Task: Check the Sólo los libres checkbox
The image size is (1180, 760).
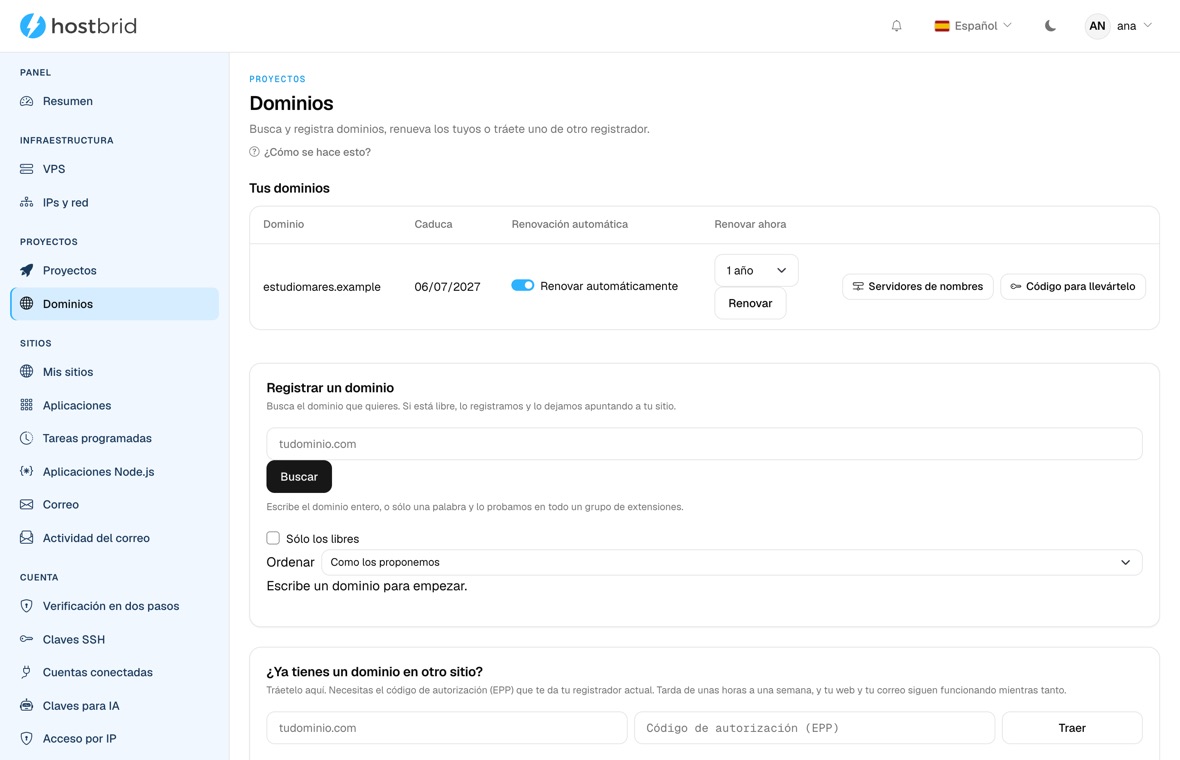Action: (x=273, y=538)
